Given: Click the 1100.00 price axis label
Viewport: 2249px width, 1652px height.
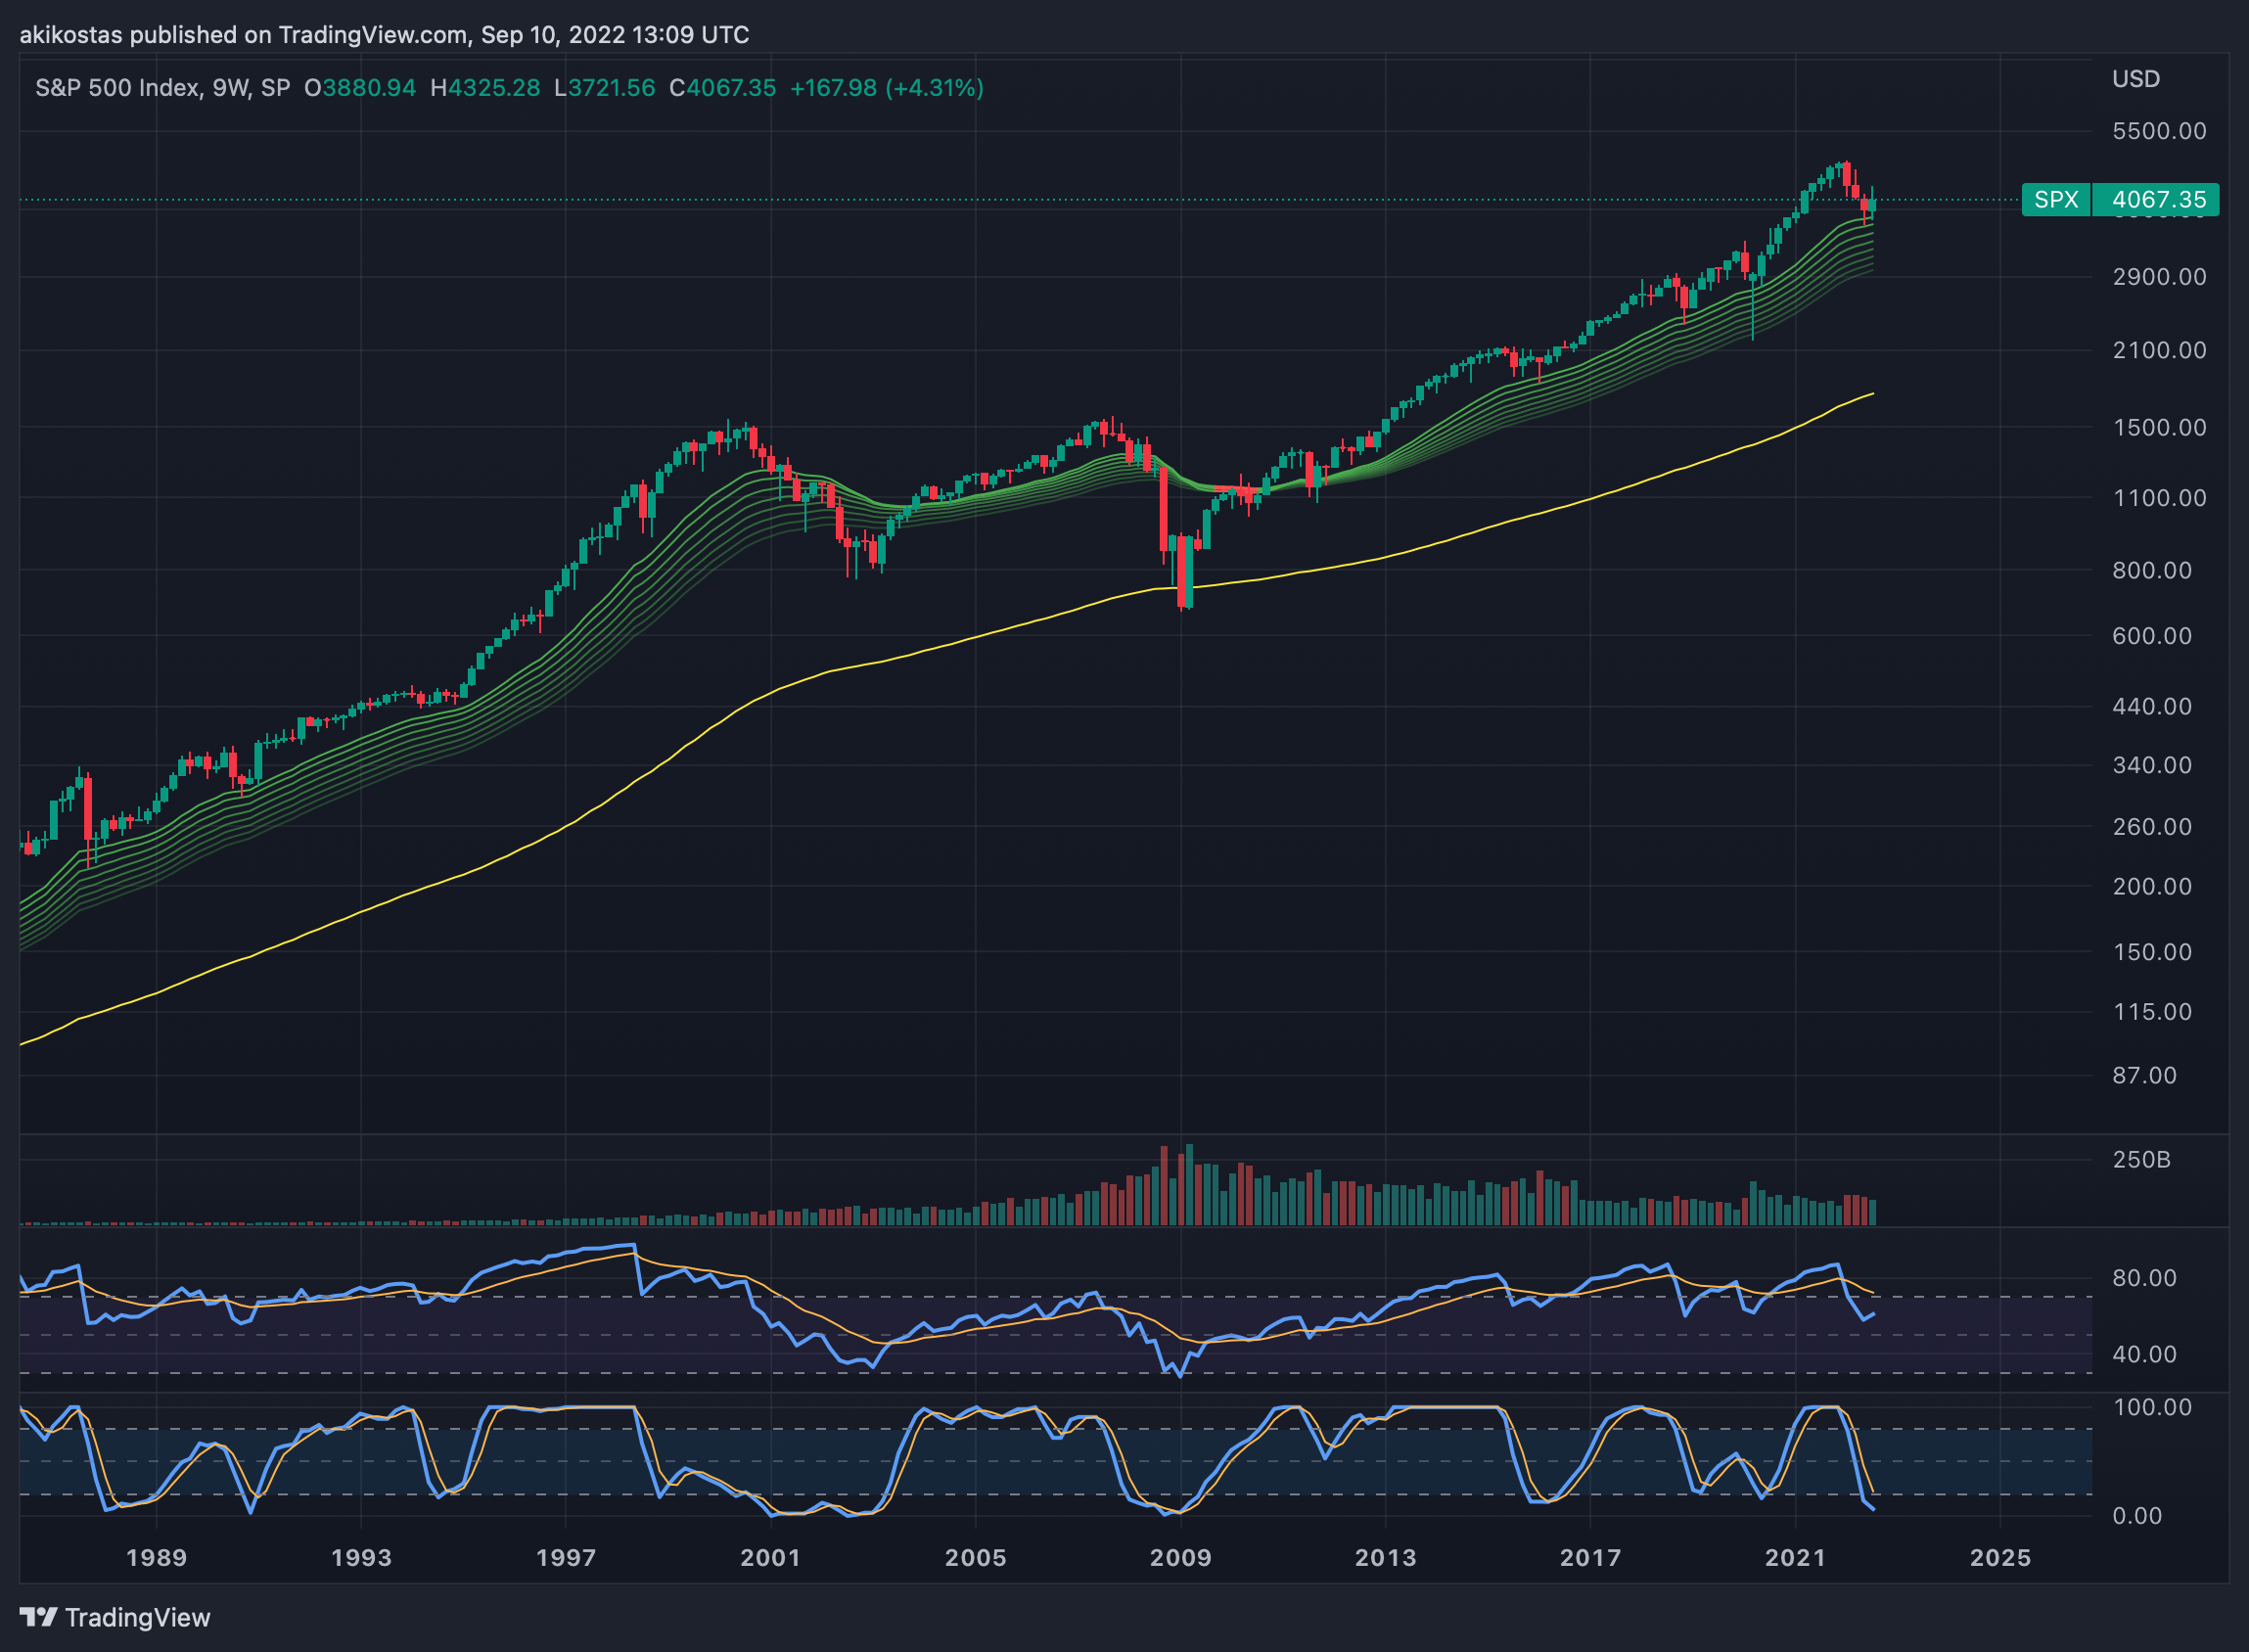Looking at the screenshot, I should coord(2159,498).
